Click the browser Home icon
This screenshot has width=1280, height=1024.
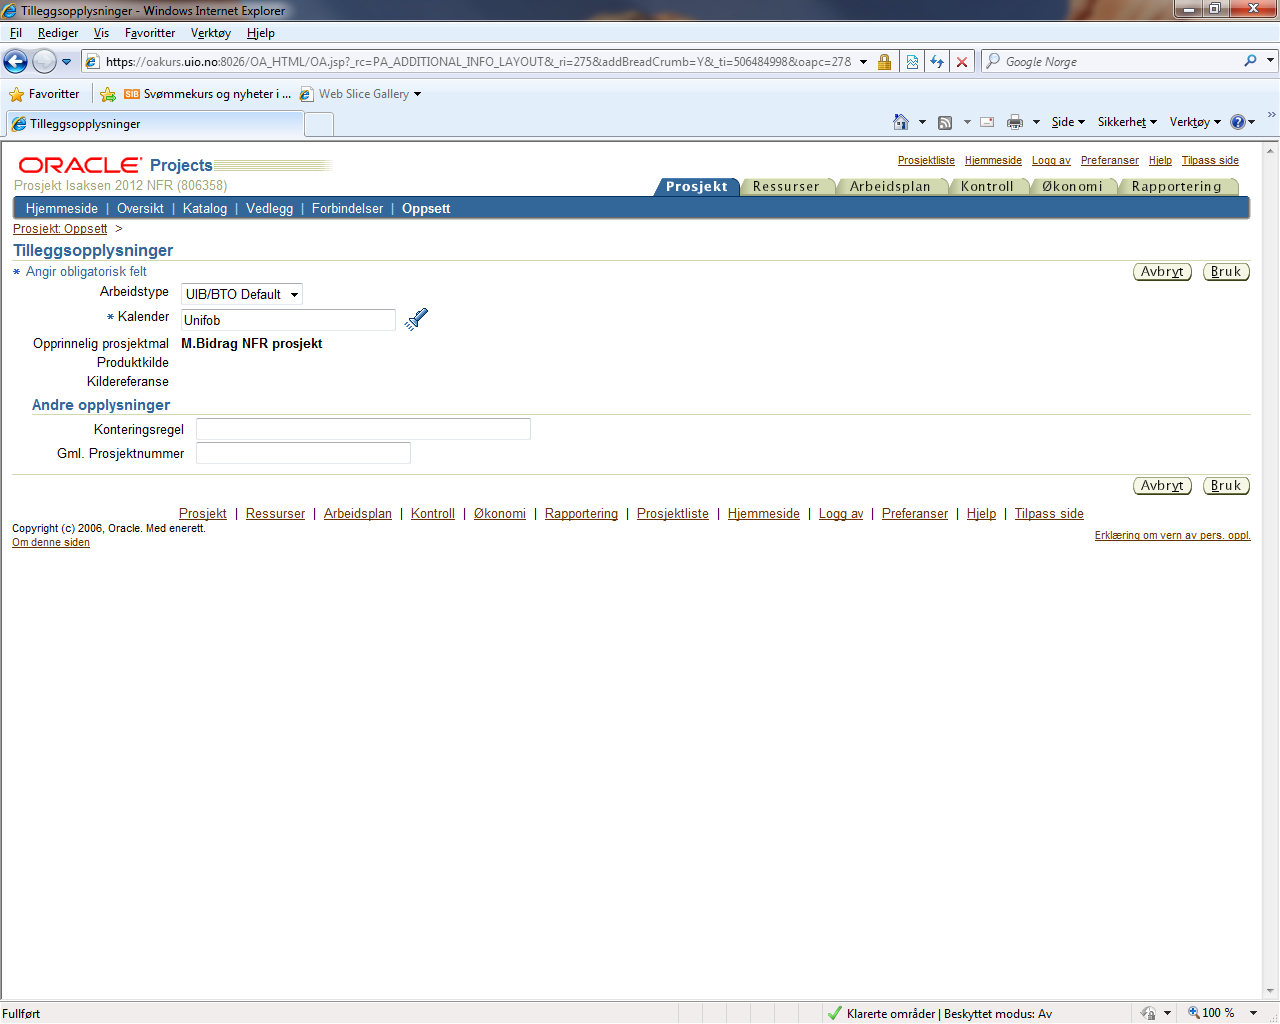pyautogui.click(x=901, y=122)
